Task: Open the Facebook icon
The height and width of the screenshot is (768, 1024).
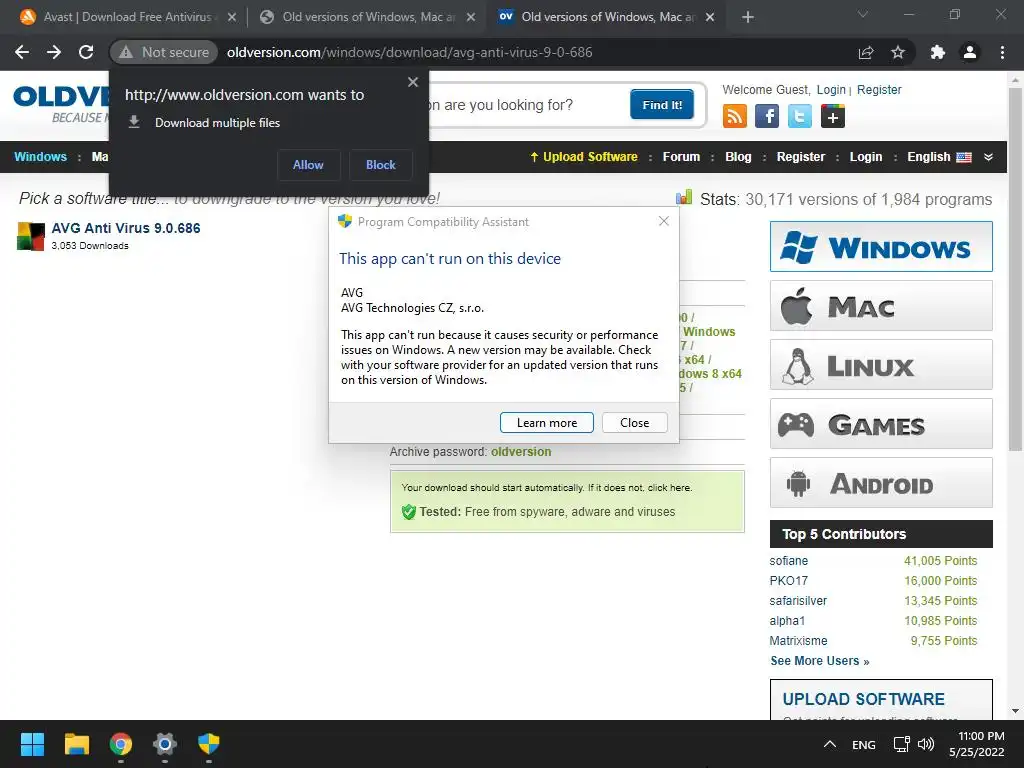Action: tap(767, 116)
